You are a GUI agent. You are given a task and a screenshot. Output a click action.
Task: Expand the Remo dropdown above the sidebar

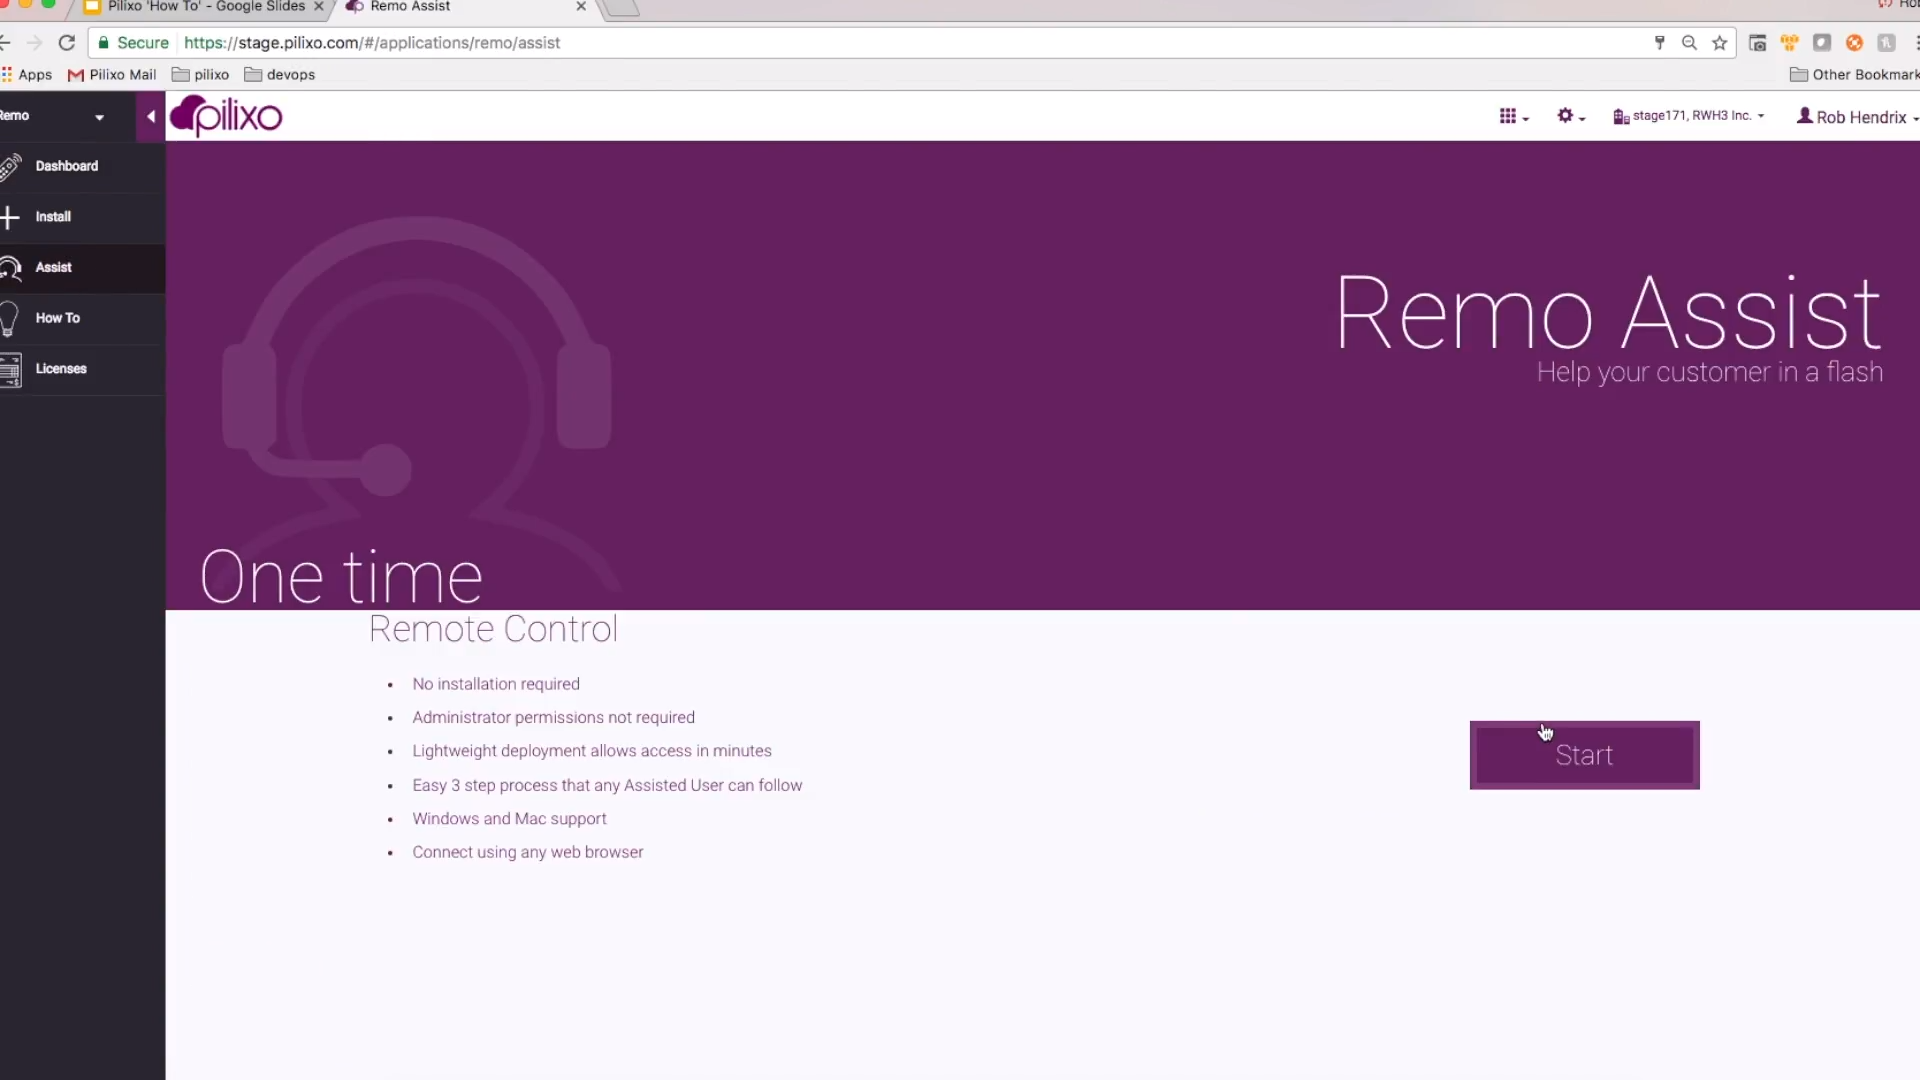pos(99,116)
